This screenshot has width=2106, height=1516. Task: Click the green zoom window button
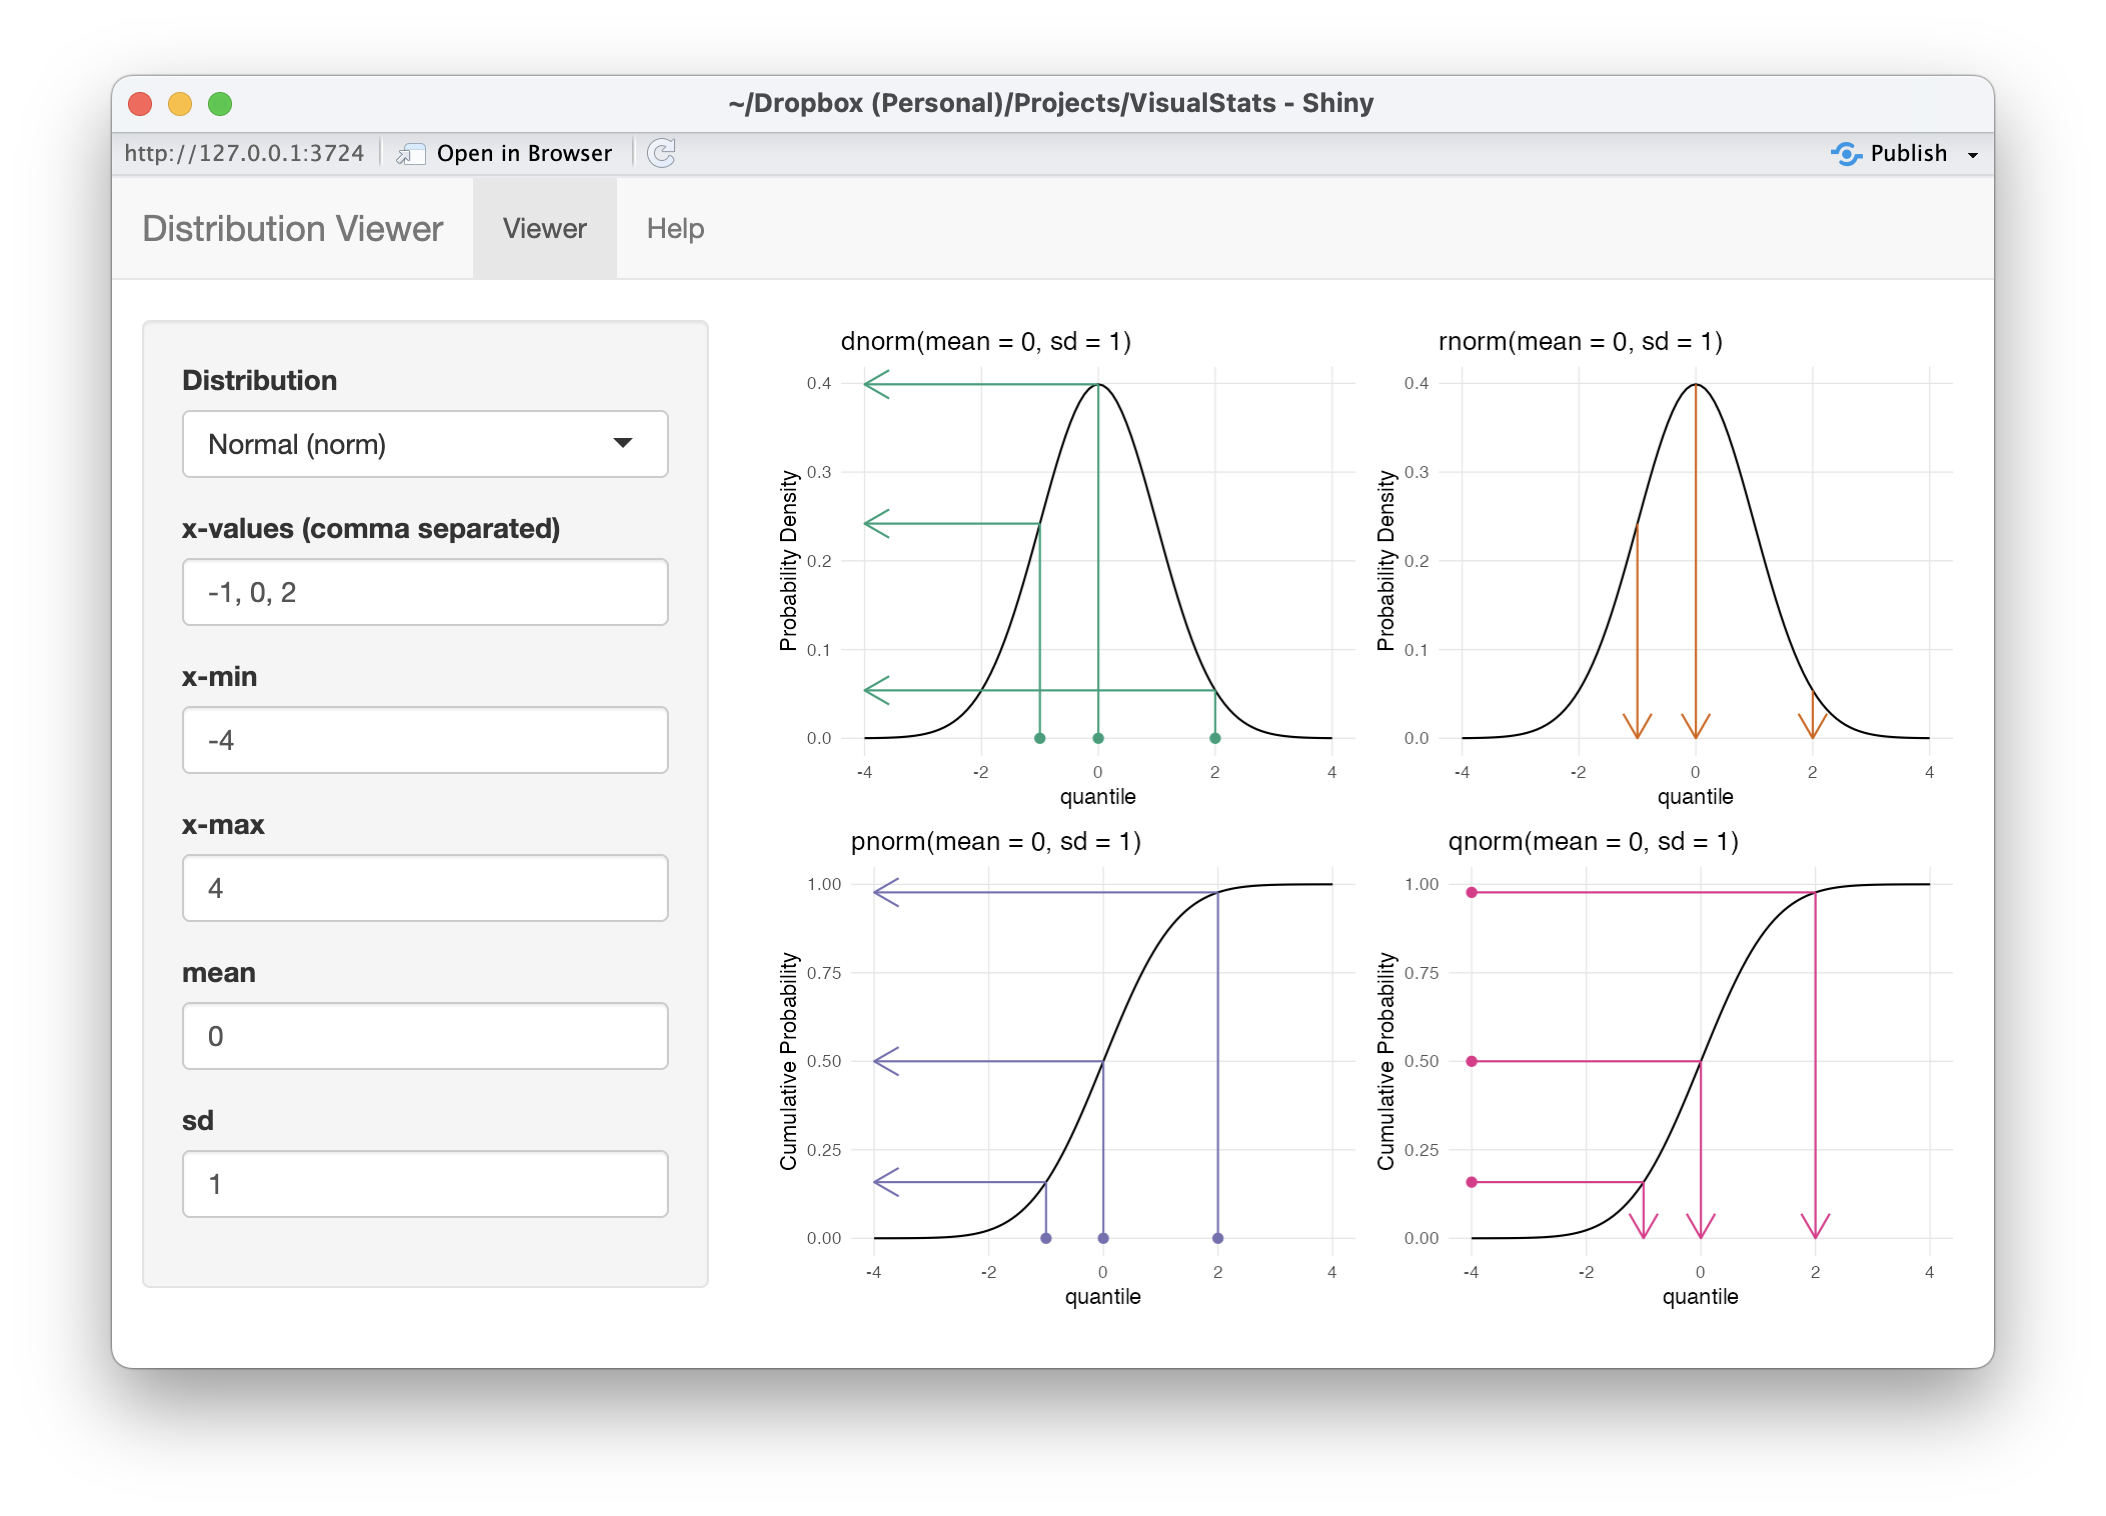220,104
